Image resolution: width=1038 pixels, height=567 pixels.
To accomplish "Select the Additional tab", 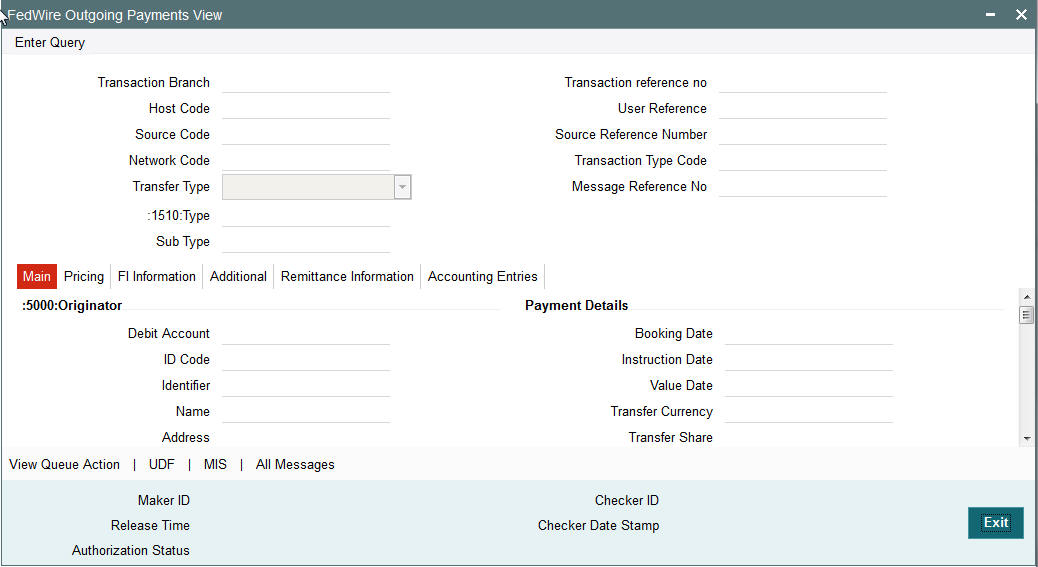I will point(238,277).
